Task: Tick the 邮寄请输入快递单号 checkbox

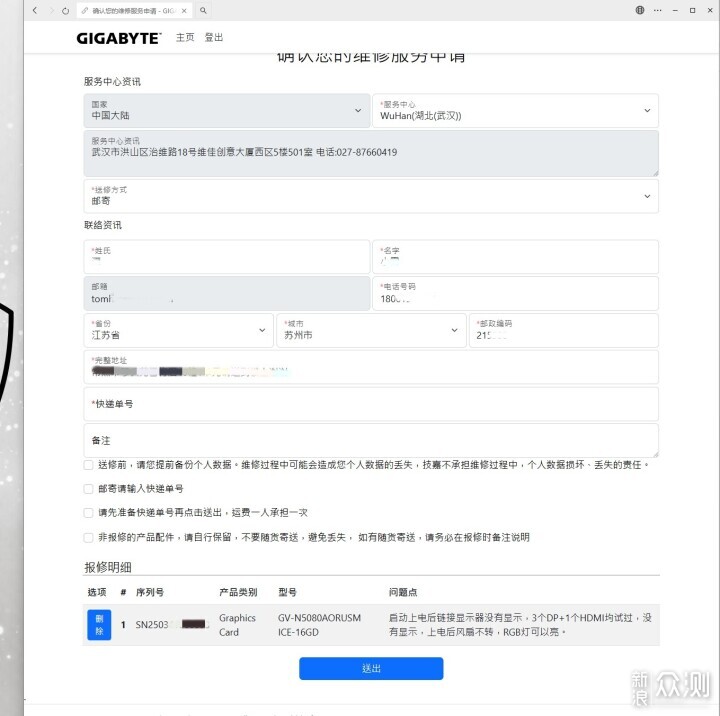Action: pos(89,489)
